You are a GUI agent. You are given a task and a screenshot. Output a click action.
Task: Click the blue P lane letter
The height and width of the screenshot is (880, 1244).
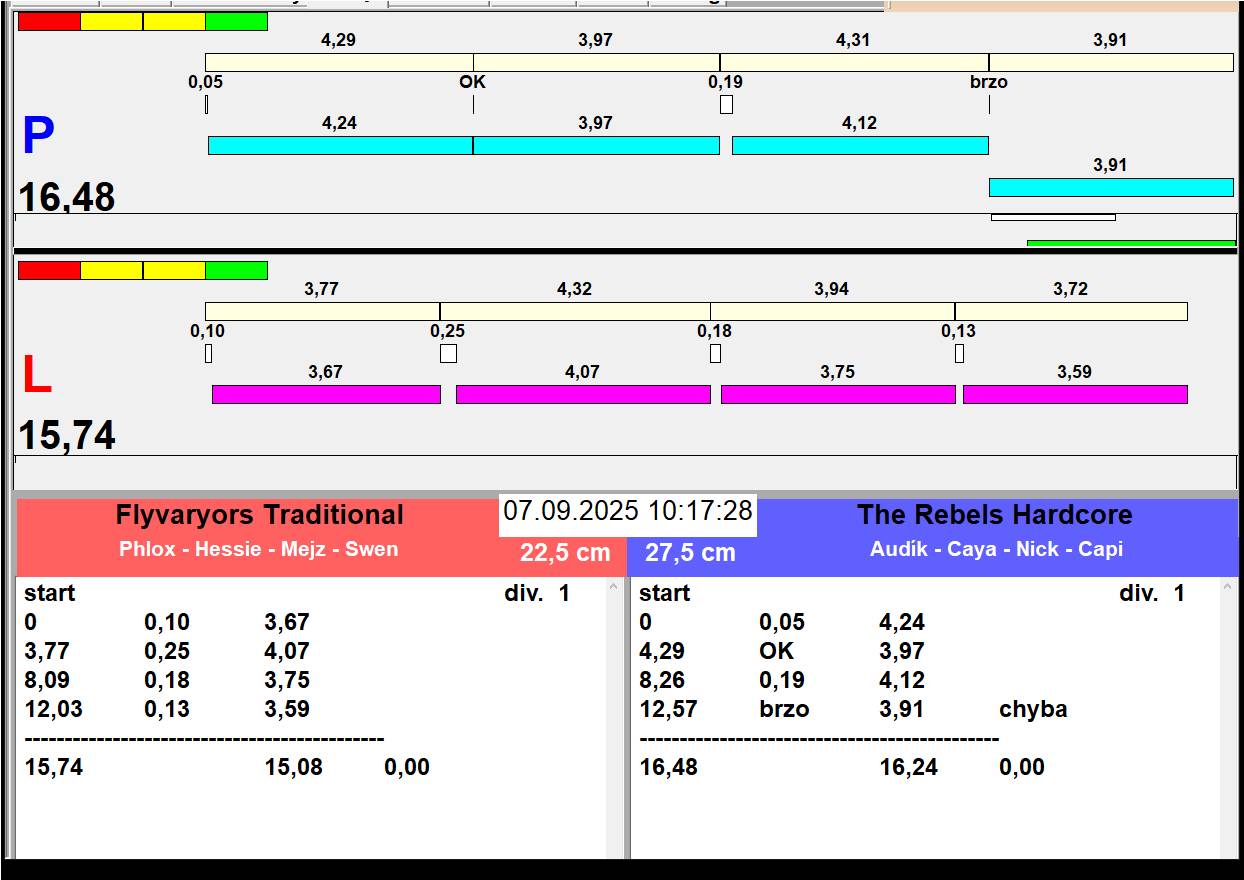pyautogui.click(x=38, y=137)
